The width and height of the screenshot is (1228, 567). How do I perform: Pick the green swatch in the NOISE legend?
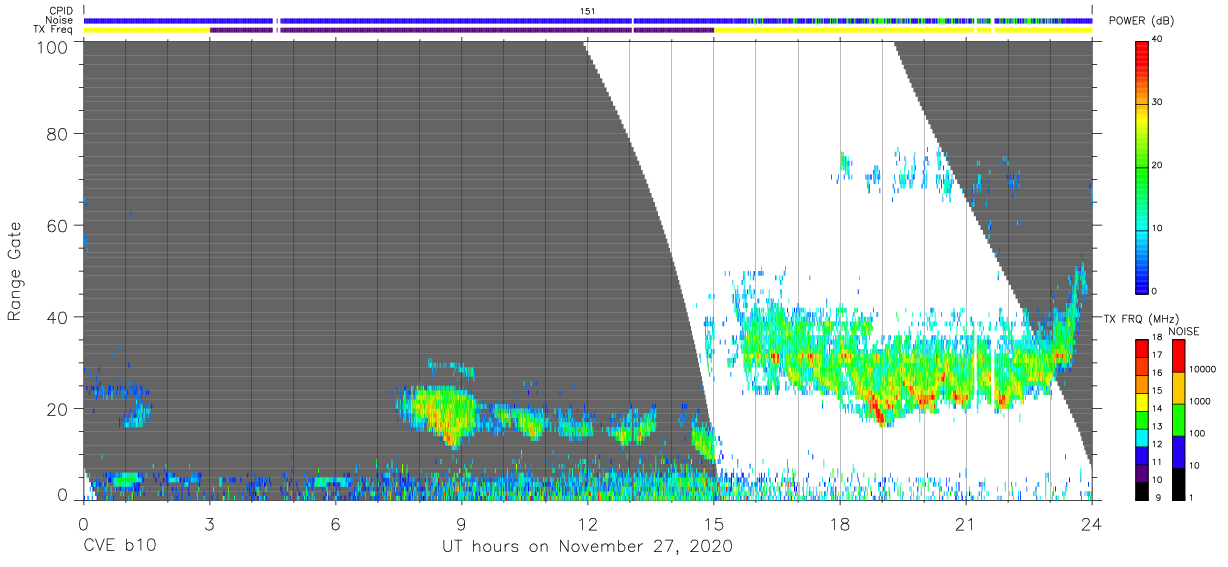pyautogui.click(x=1179, y=420)
